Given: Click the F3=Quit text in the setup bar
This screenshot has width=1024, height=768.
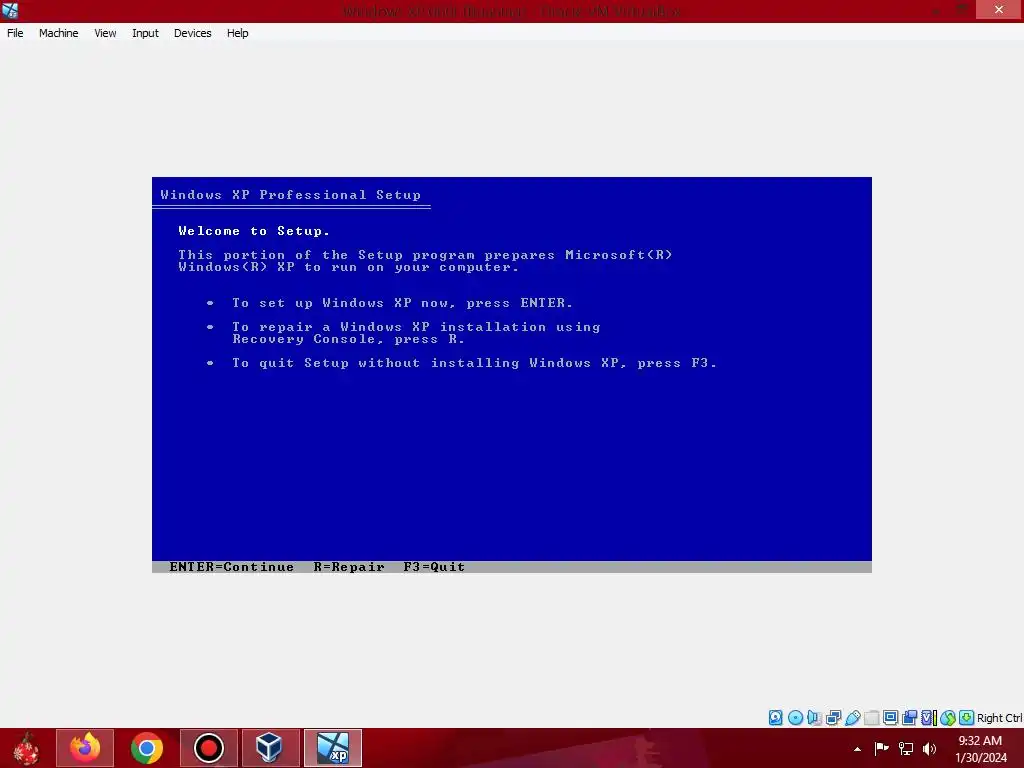Looking at the screenshot, I should (x=434, y=567).
